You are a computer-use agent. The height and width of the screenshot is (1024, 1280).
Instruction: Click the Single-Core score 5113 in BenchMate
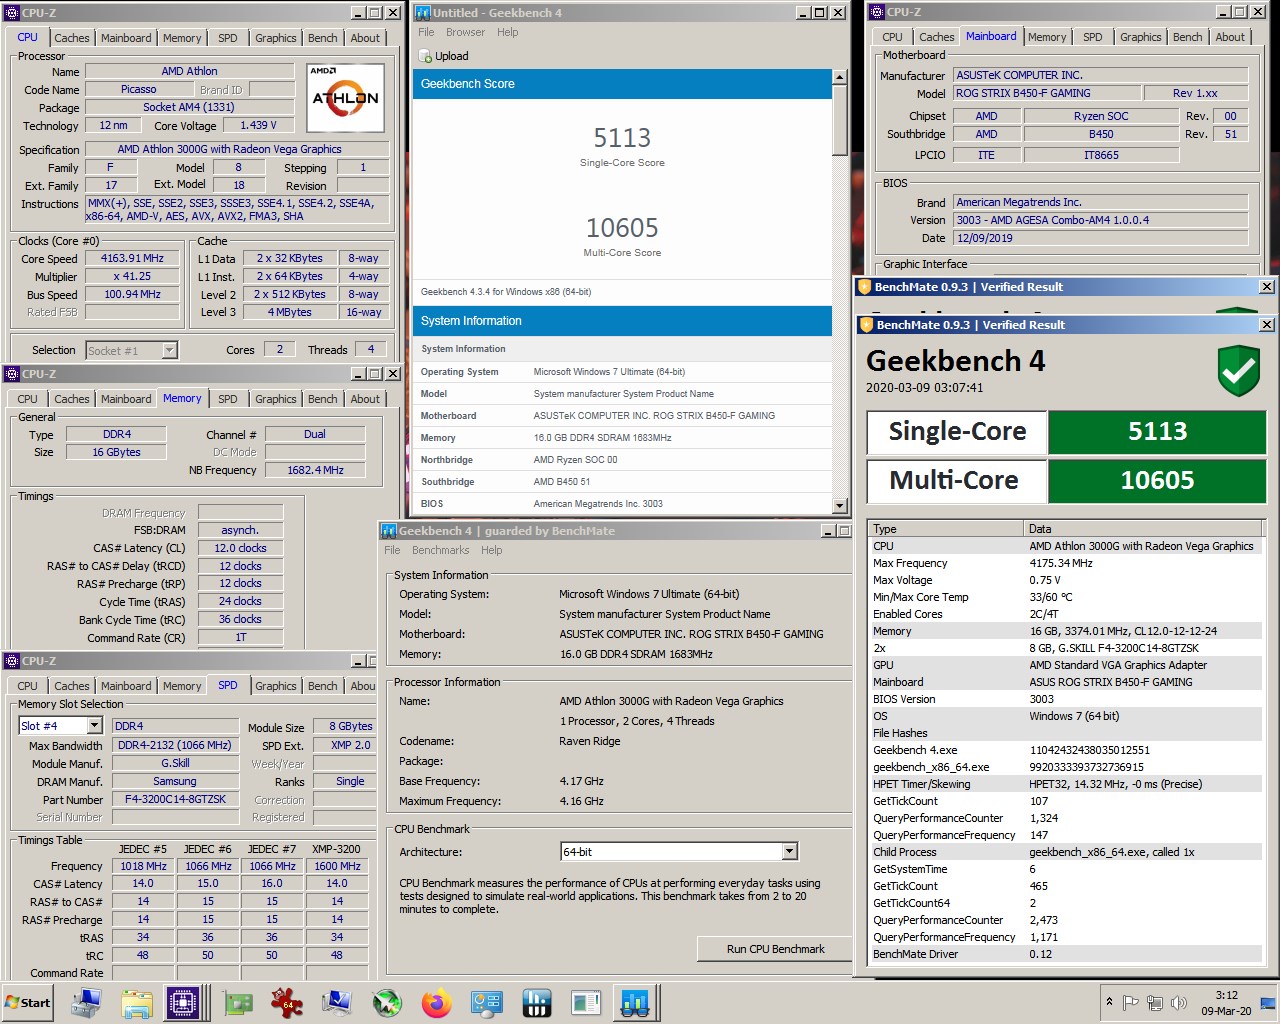tap(1157, 432)
